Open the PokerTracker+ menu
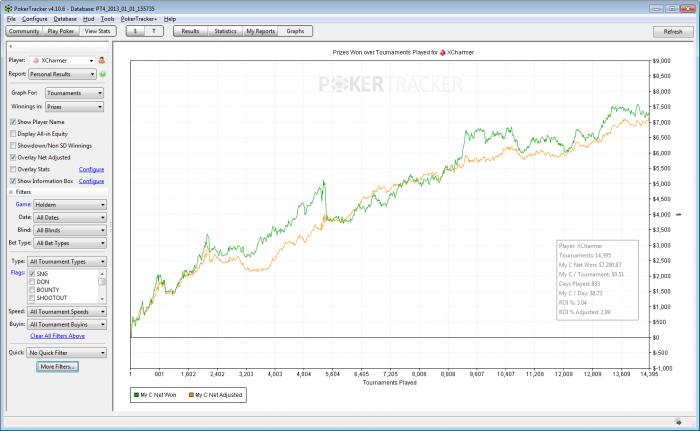This screenshot has height=431, width=700. 138,19
